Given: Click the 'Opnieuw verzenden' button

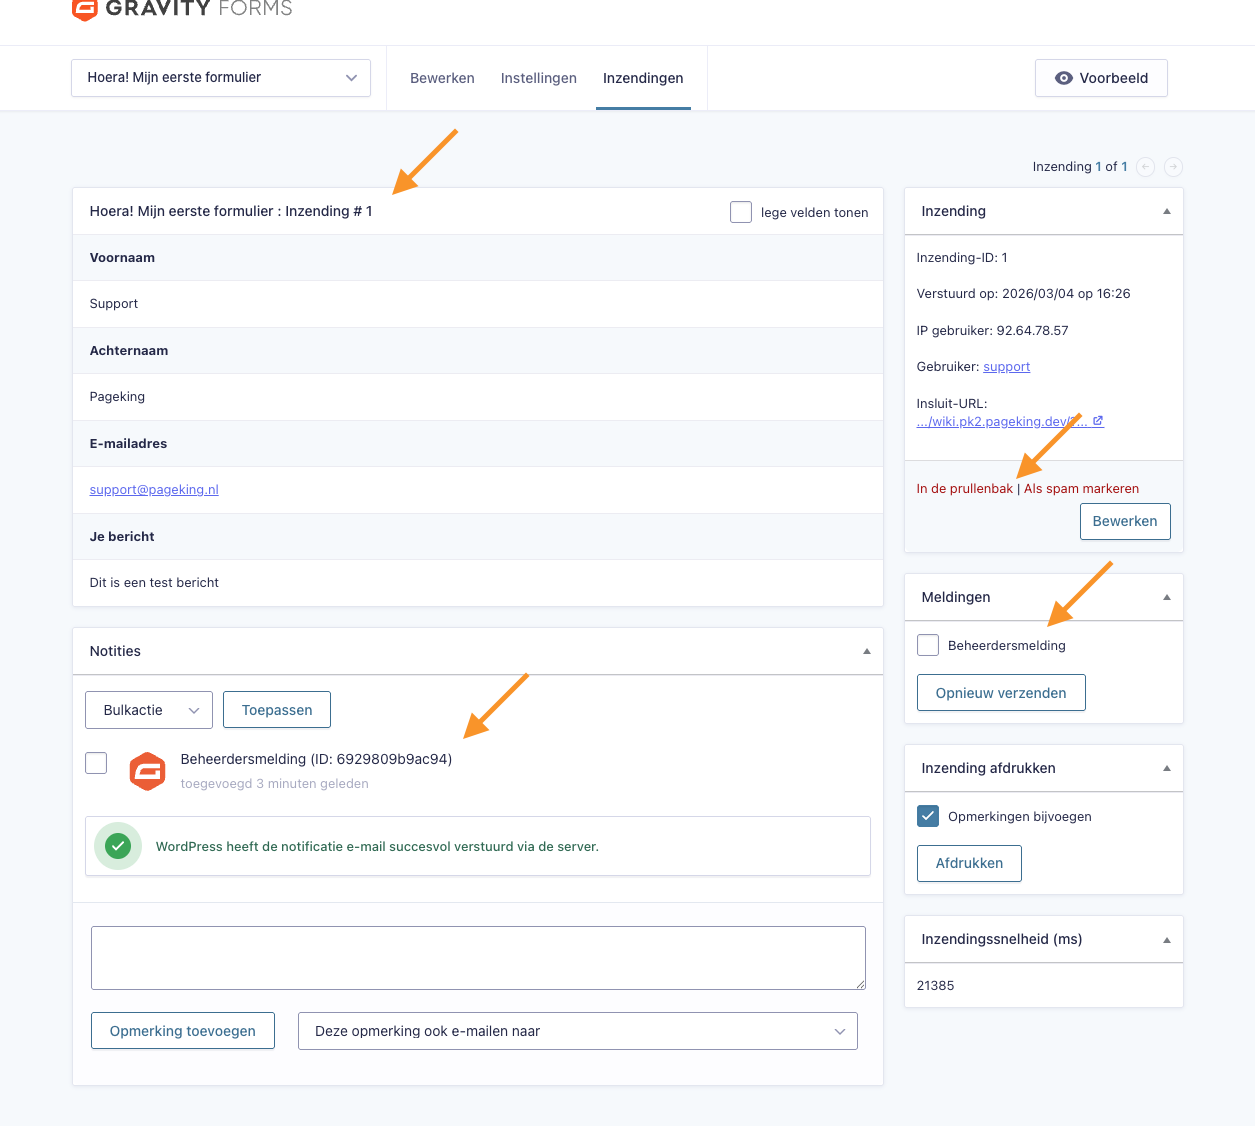Looking at the screenshot, I should [1001, 693].
